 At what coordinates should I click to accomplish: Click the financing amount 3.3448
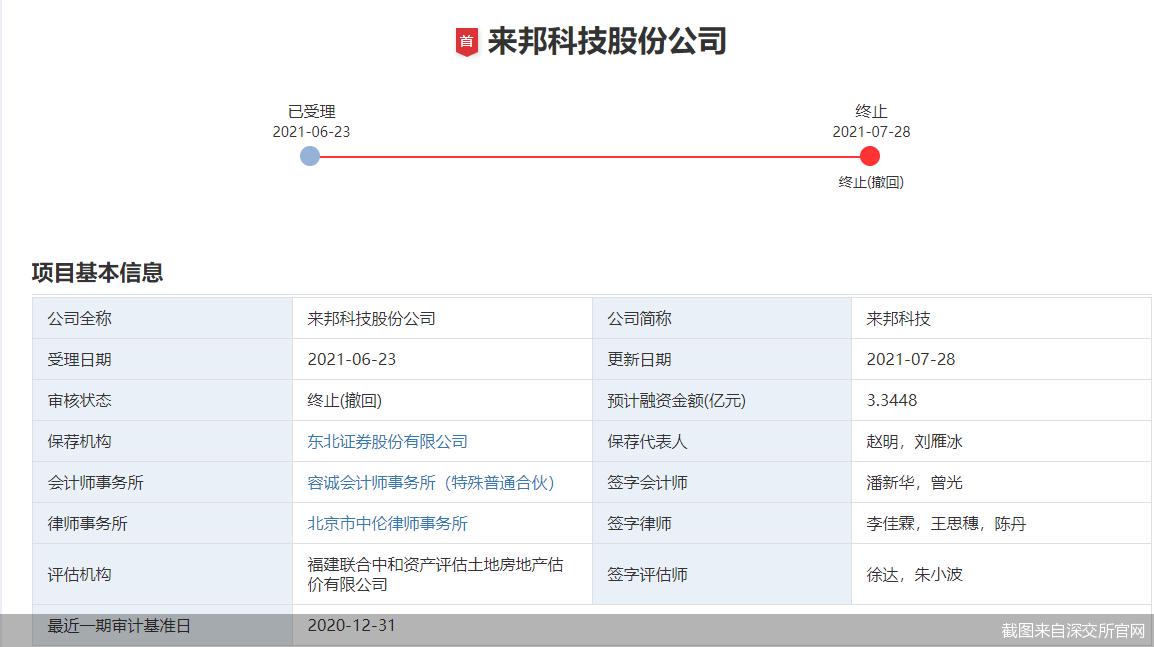(x=892, y=400)
